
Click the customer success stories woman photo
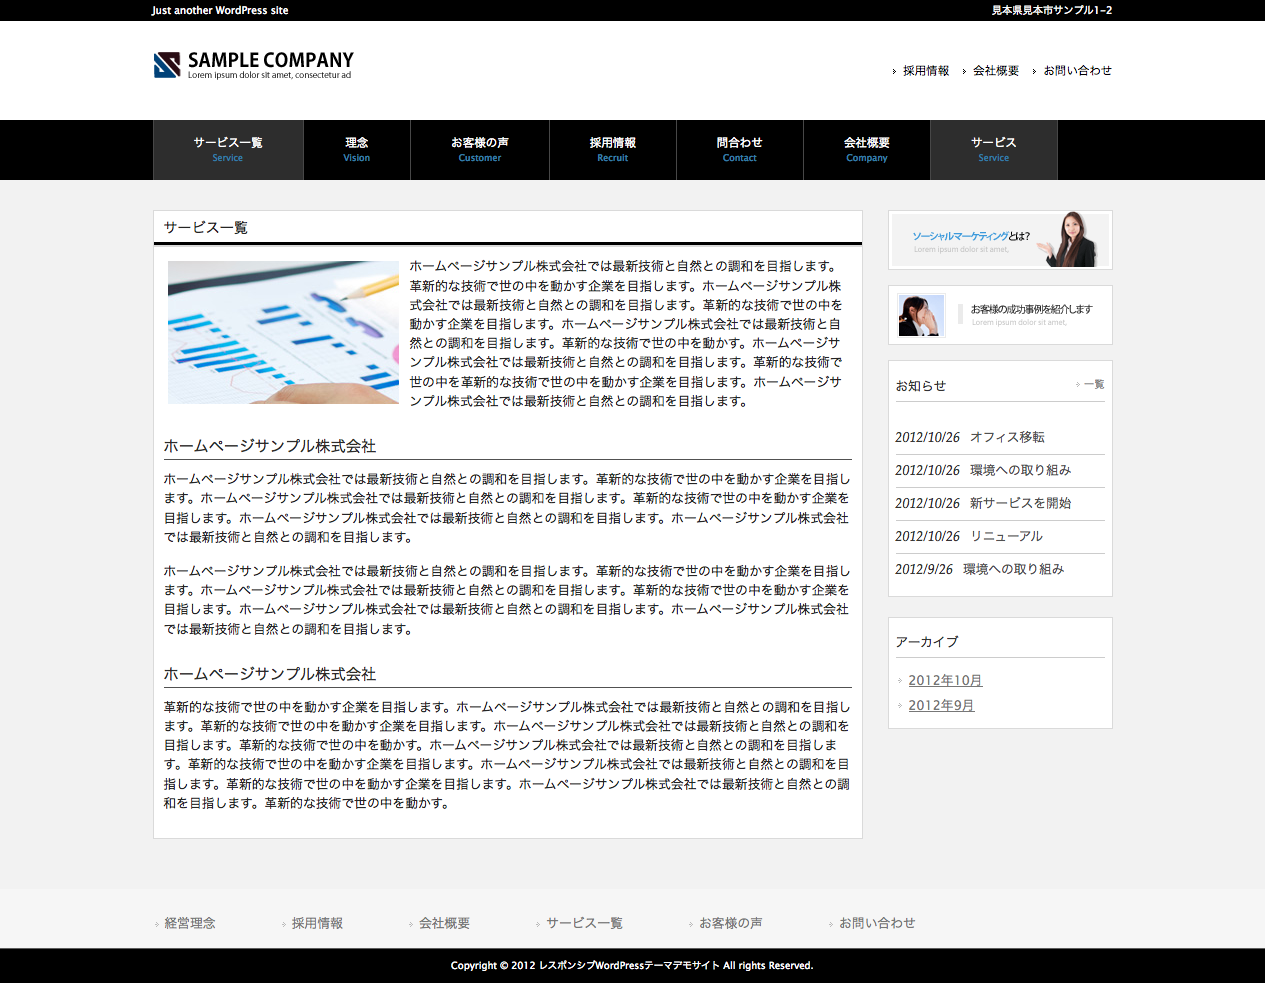point(921,315)
